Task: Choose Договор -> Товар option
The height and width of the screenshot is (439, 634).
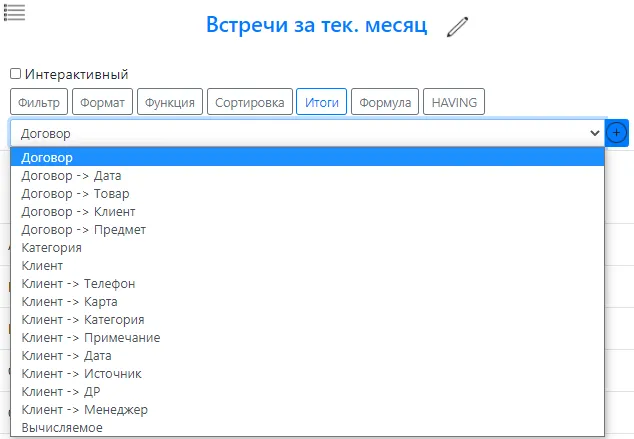Action: [307, 193]
